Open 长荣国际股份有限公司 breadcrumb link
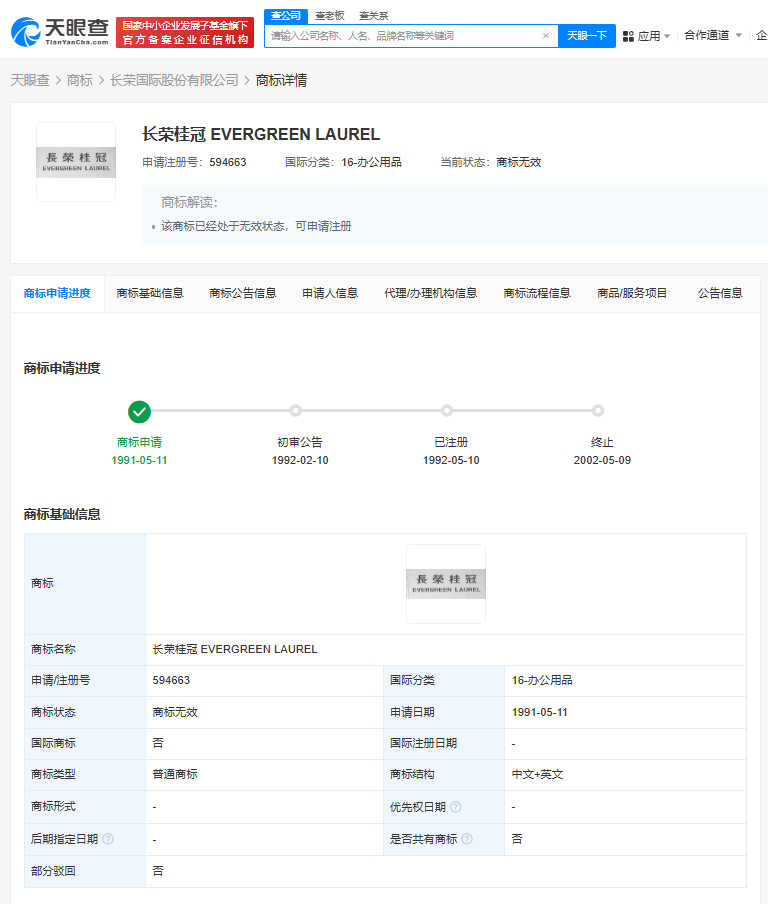The width and height of the screenshot is (768, 904). pos(174,80)
